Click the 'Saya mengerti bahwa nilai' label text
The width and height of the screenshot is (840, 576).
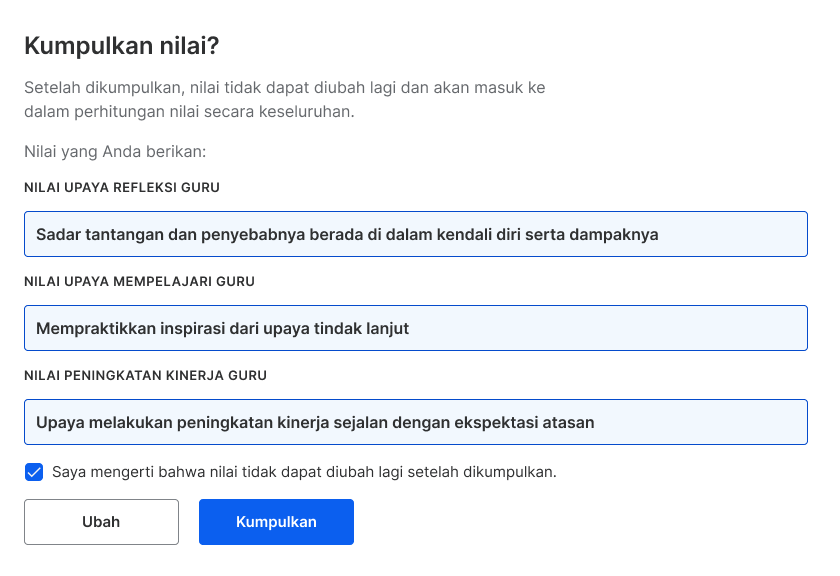pos(304,472)
